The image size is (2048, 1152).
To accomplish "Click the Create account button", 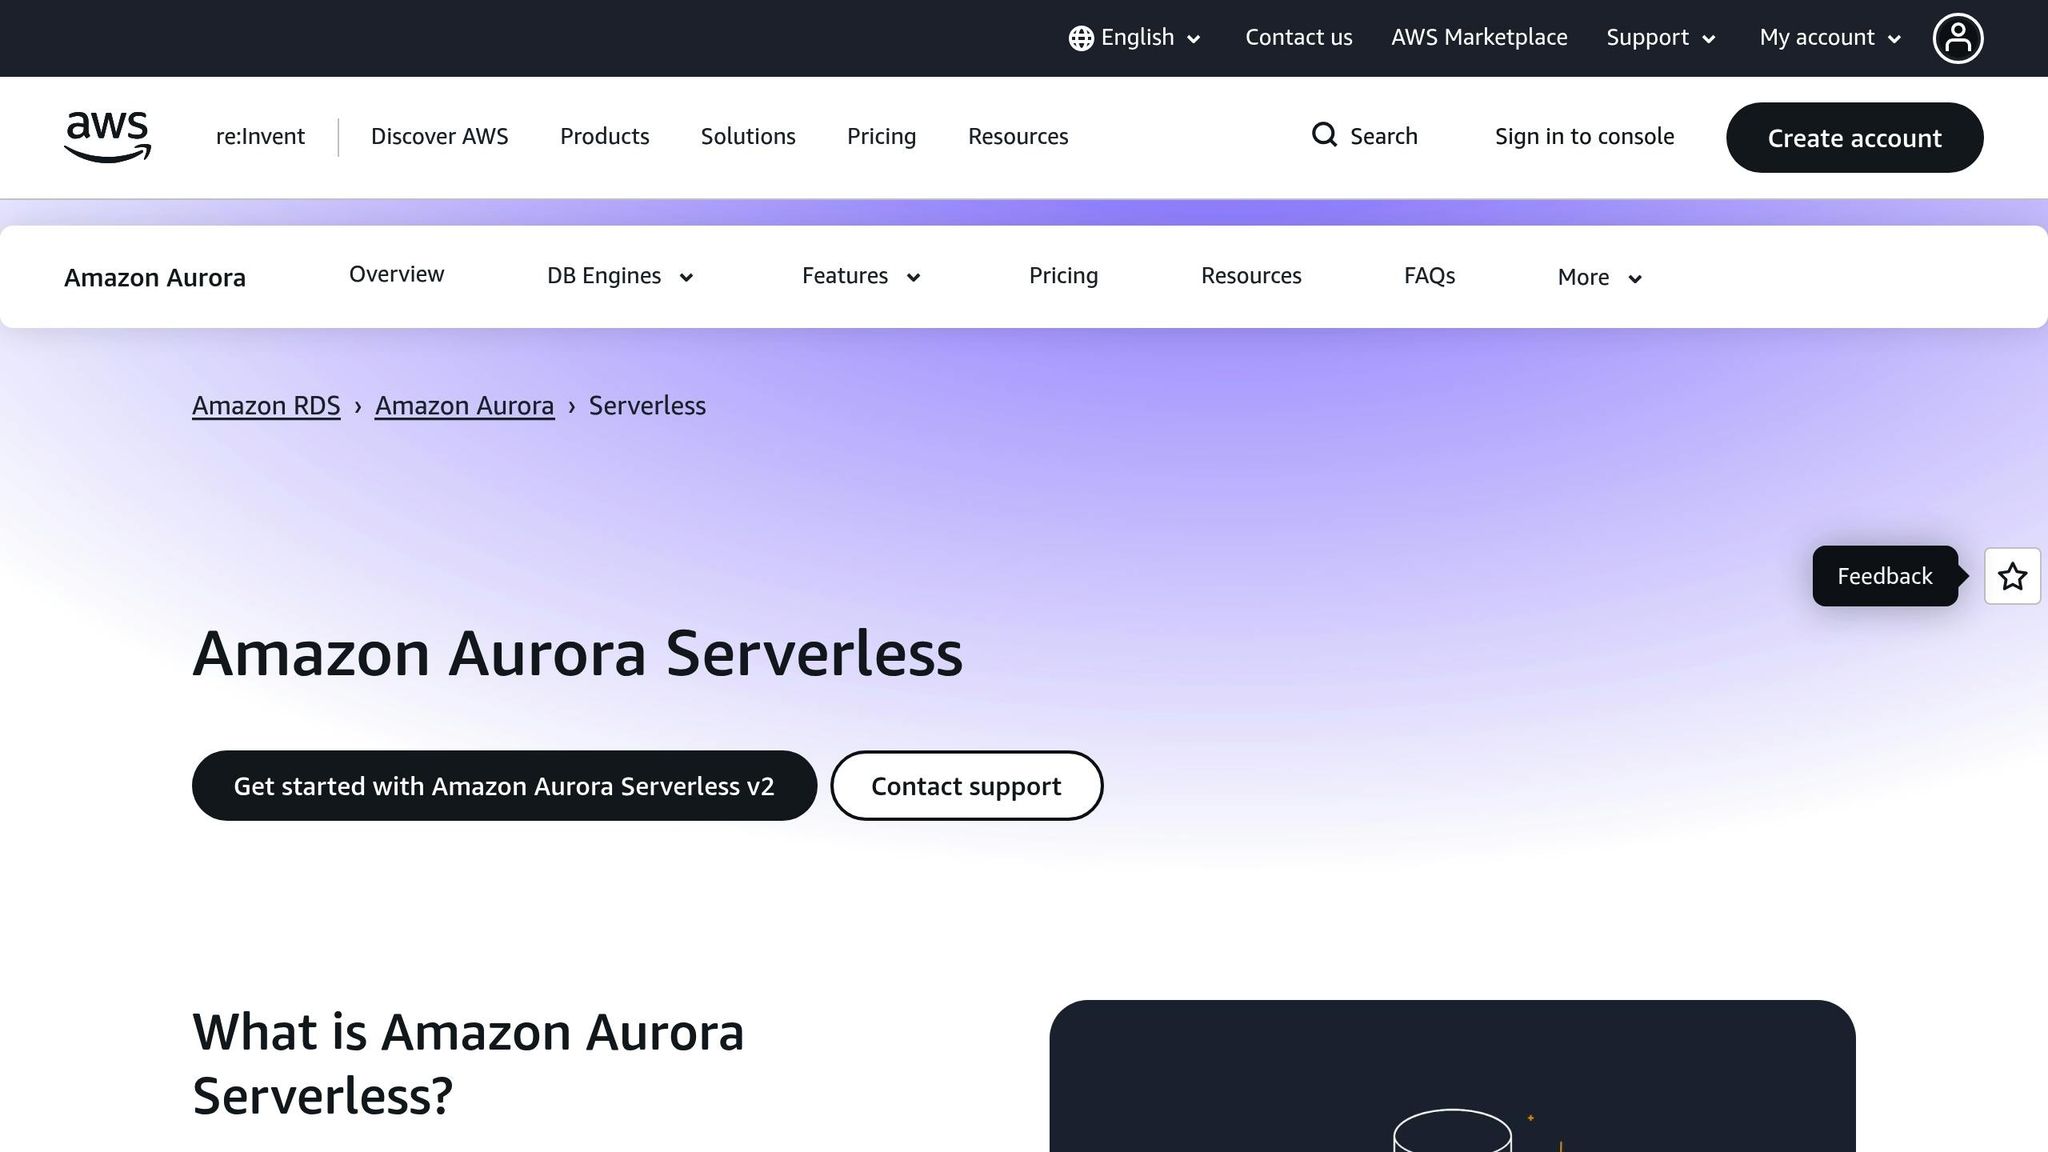I will pos(1854,138).
